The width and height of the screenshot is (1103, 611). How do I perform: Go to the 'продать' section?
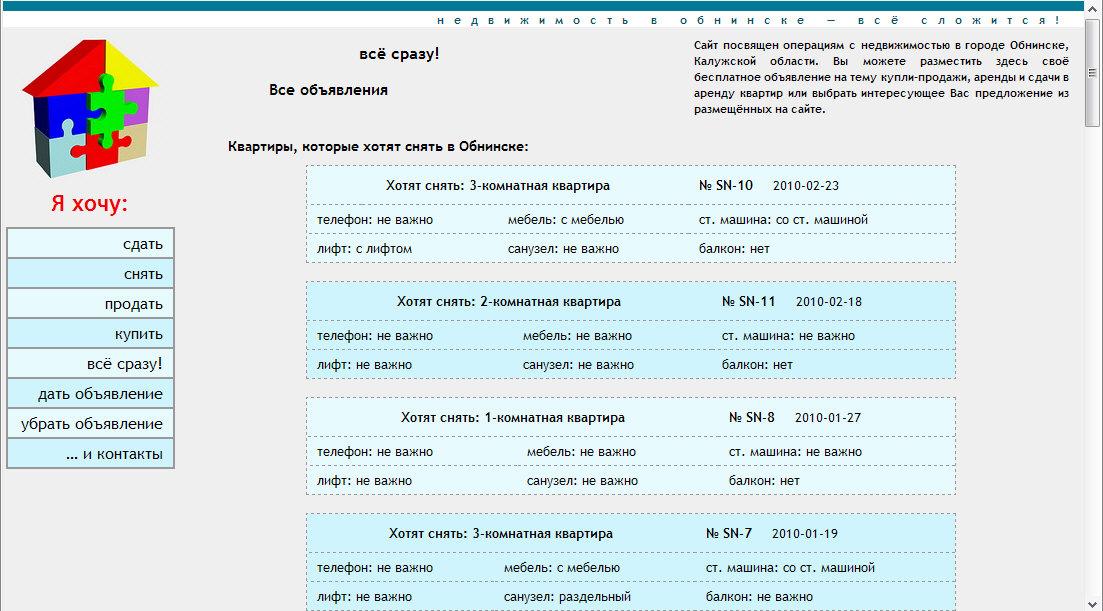(90, 304)
